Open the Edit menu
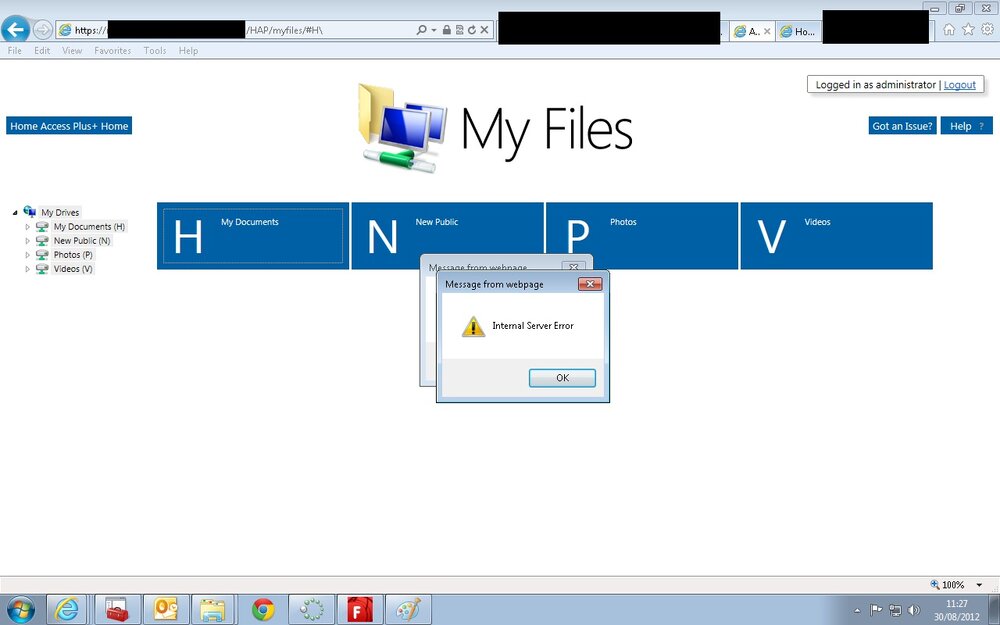 click(42, 50)
